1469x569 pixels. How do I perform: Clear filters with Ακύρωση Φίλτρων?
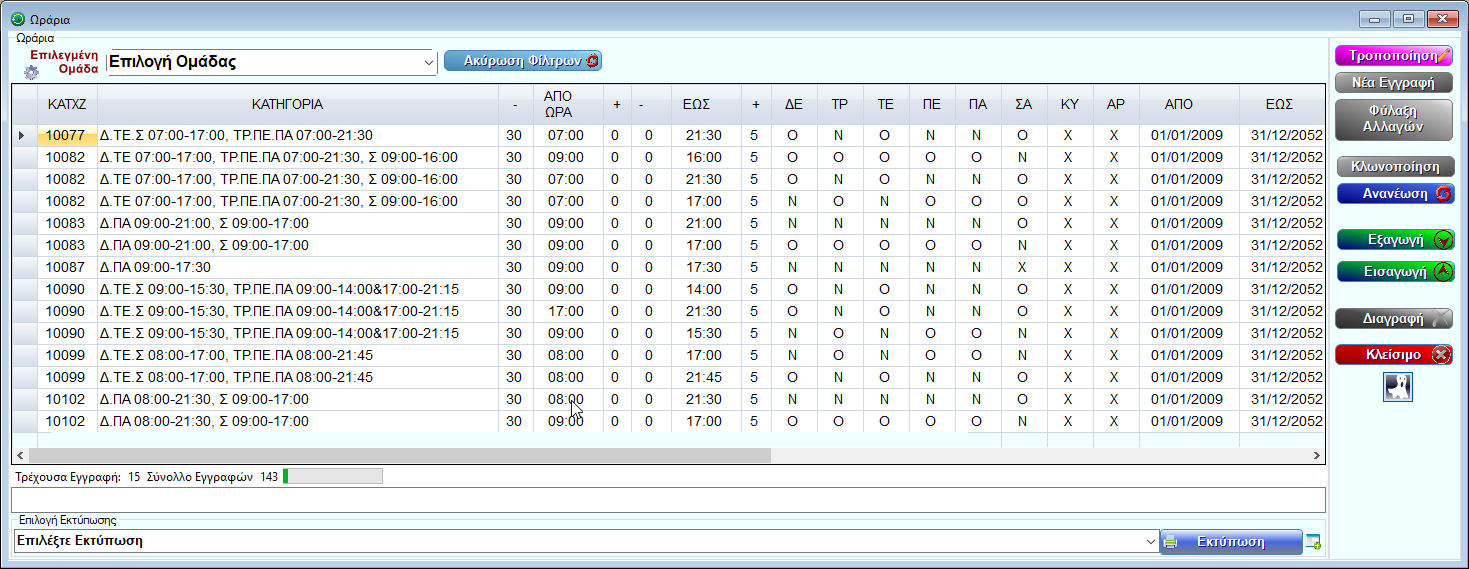(523, 61)
